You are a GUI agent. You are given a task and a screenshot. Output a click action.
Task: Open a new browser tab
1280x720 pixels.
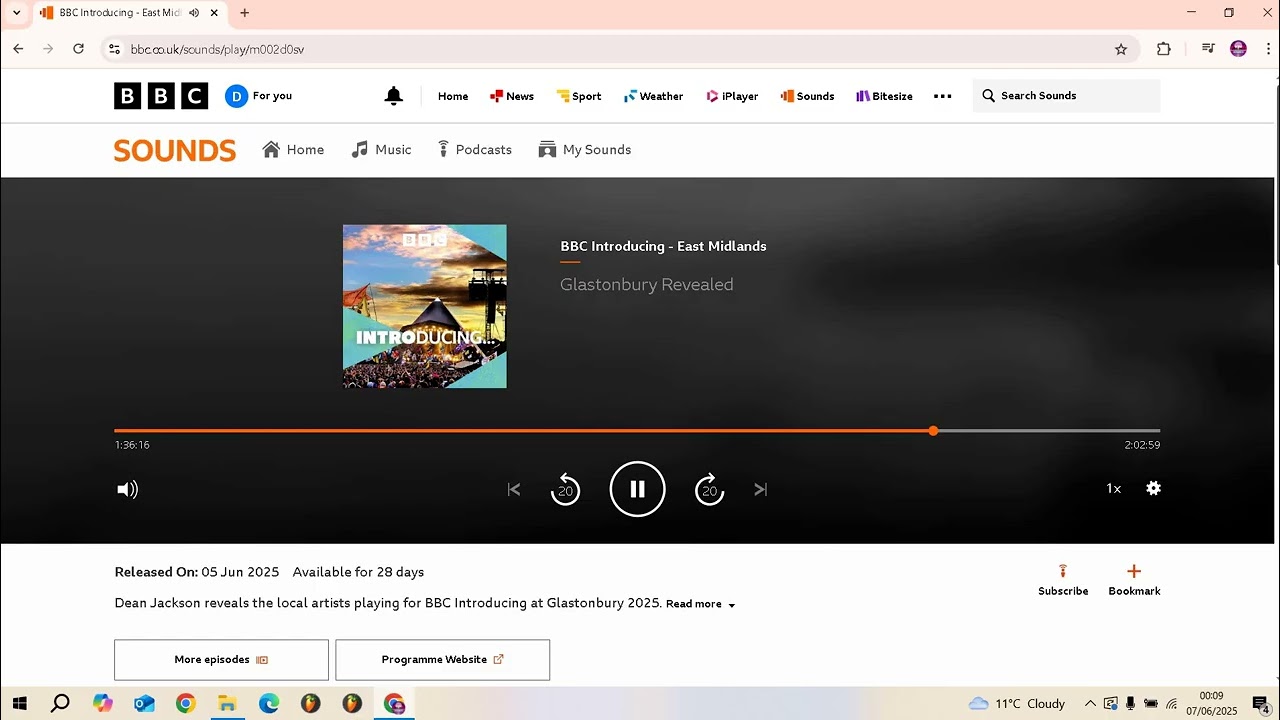click(x=244, y=13)
